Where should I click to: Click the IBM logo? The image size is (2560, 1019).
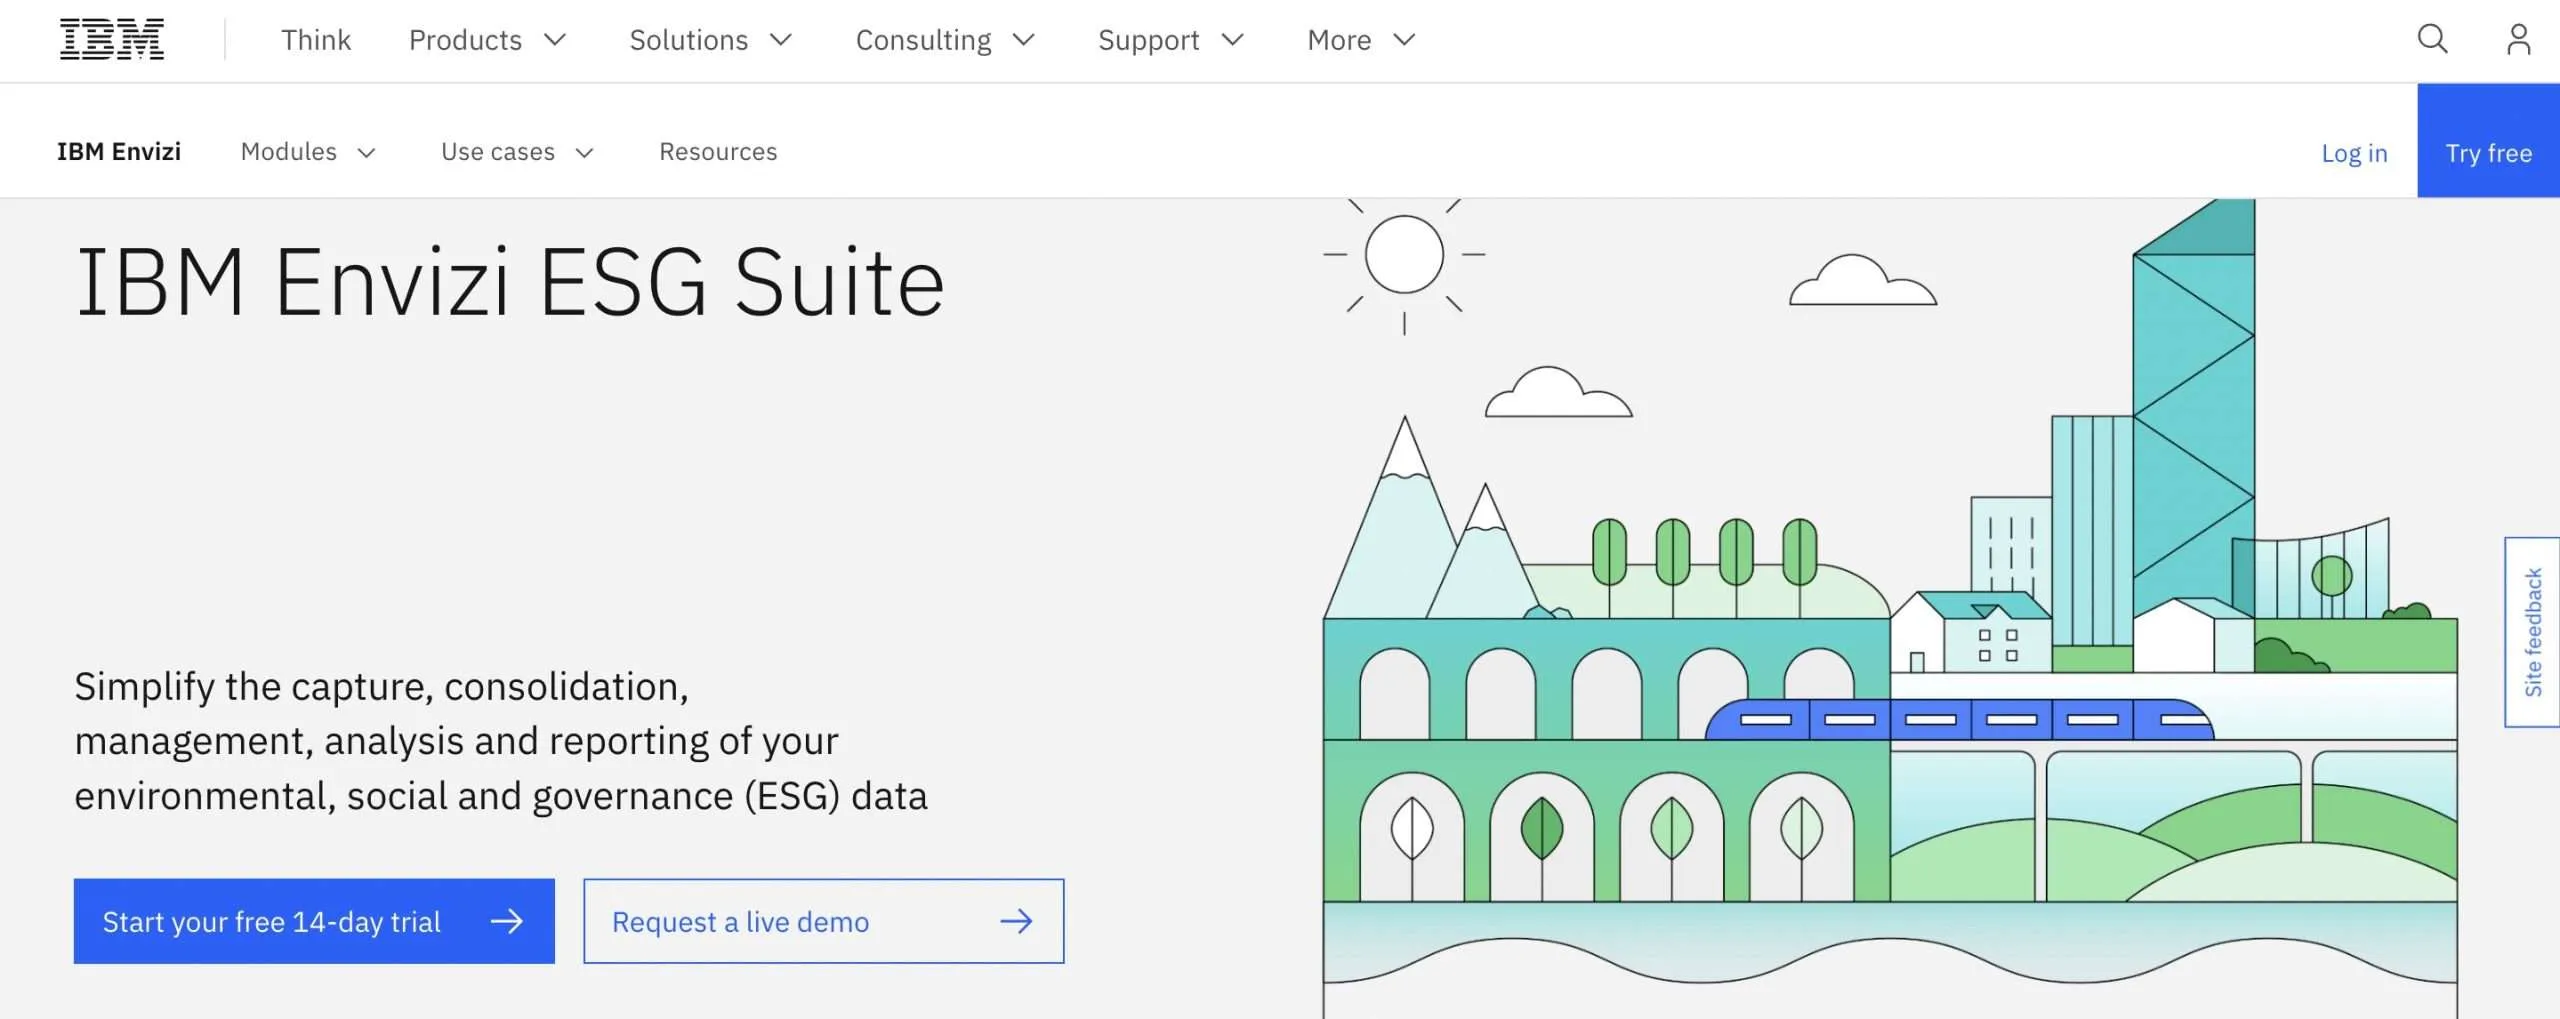click(x=112, y=40)
